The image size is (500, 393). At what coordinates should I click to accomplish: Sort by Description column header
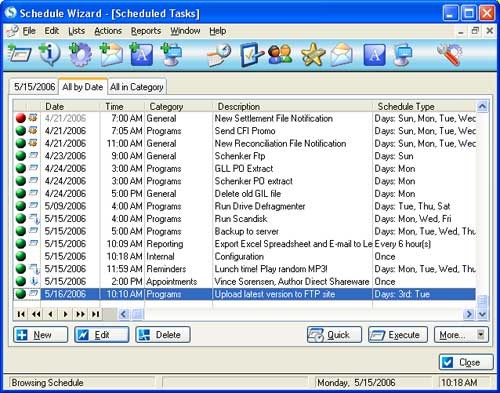pos(292,107)
